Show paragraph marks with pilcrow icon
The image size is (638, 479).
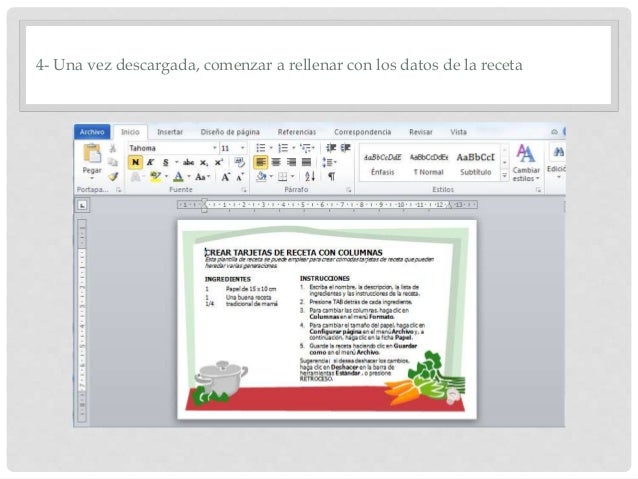point(331,176)
